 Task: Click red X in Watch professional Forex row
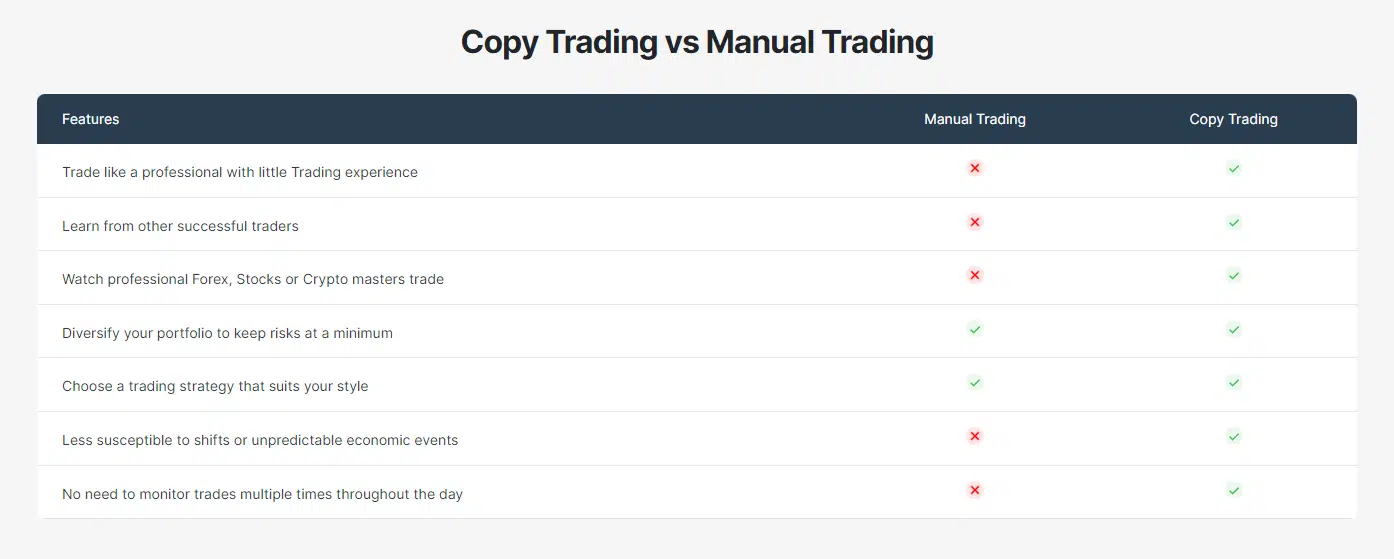pyautogui.click(x=975, y=275)
